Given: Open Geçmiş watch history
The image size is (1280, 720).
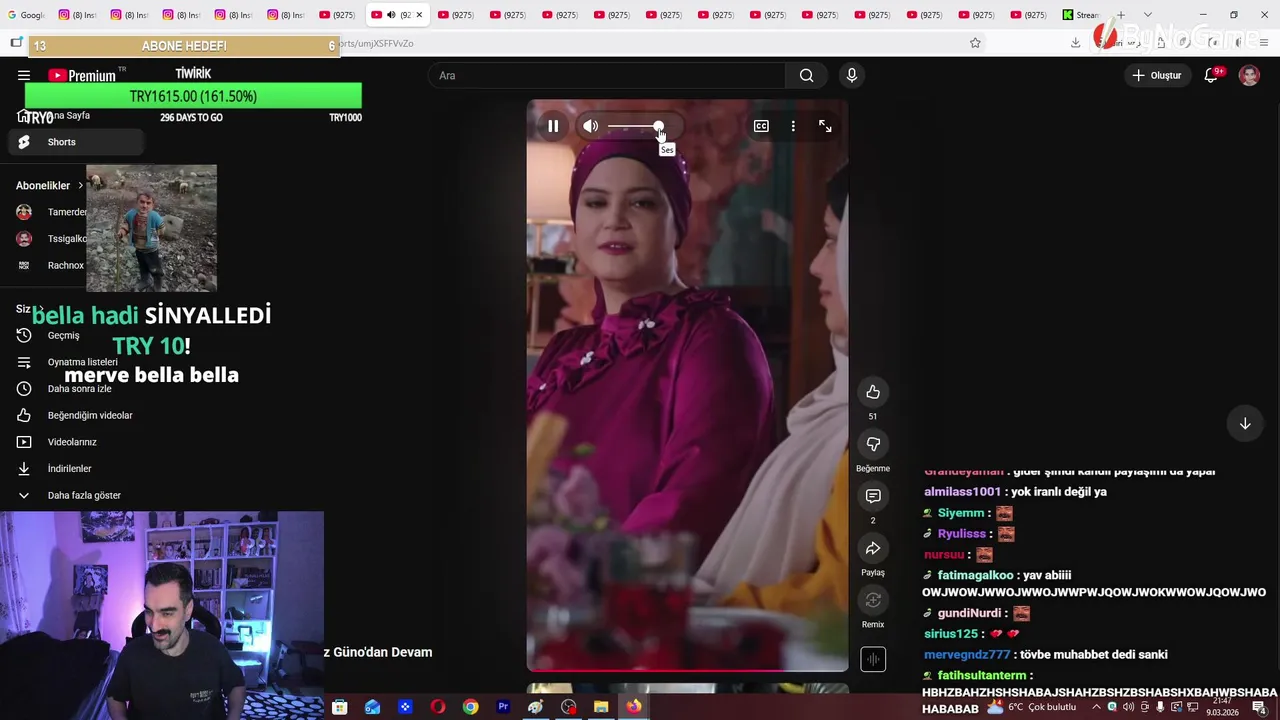Looking at the screenshot, I should pos(75,335).
